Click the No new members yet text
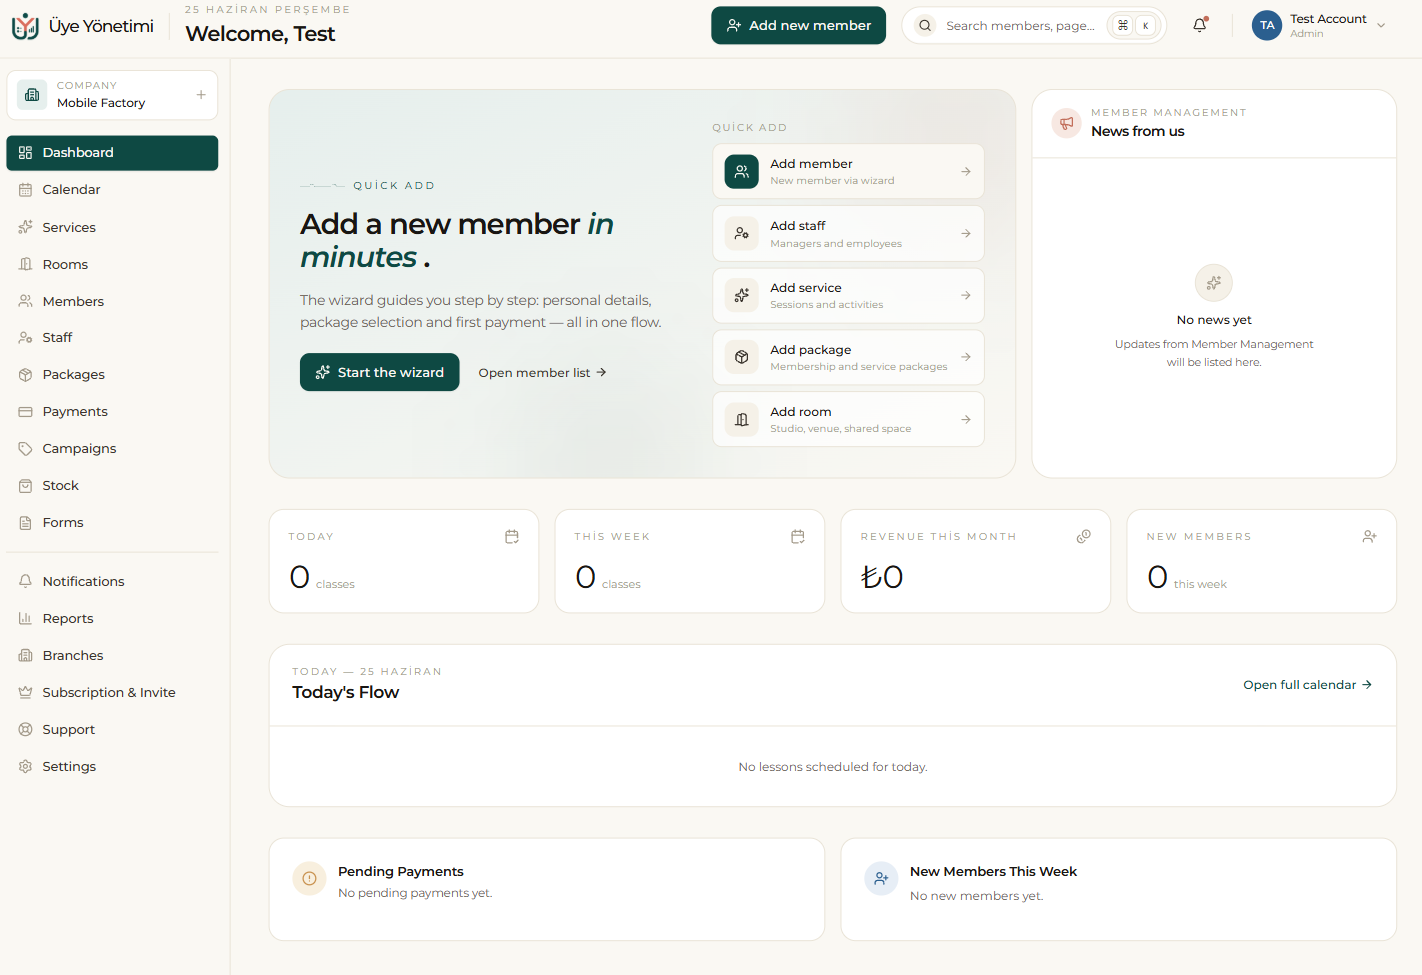 pyautogui.click(x=976, y=896)
